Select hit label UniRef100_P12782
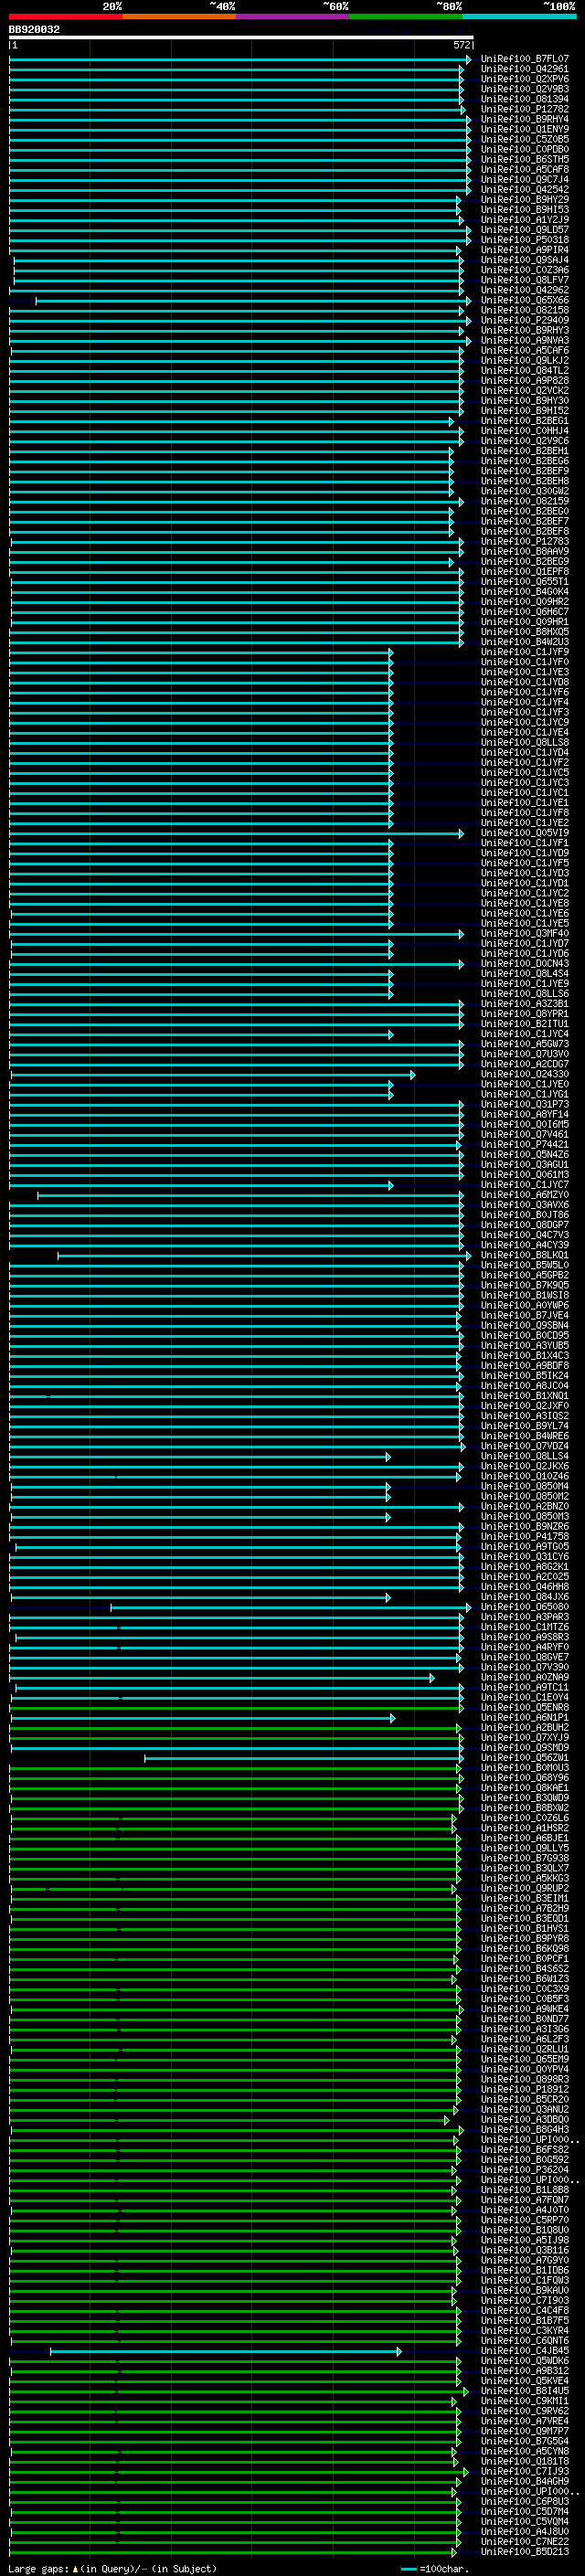This screenshot has height=2576, width=585. (x=525, y=109)
